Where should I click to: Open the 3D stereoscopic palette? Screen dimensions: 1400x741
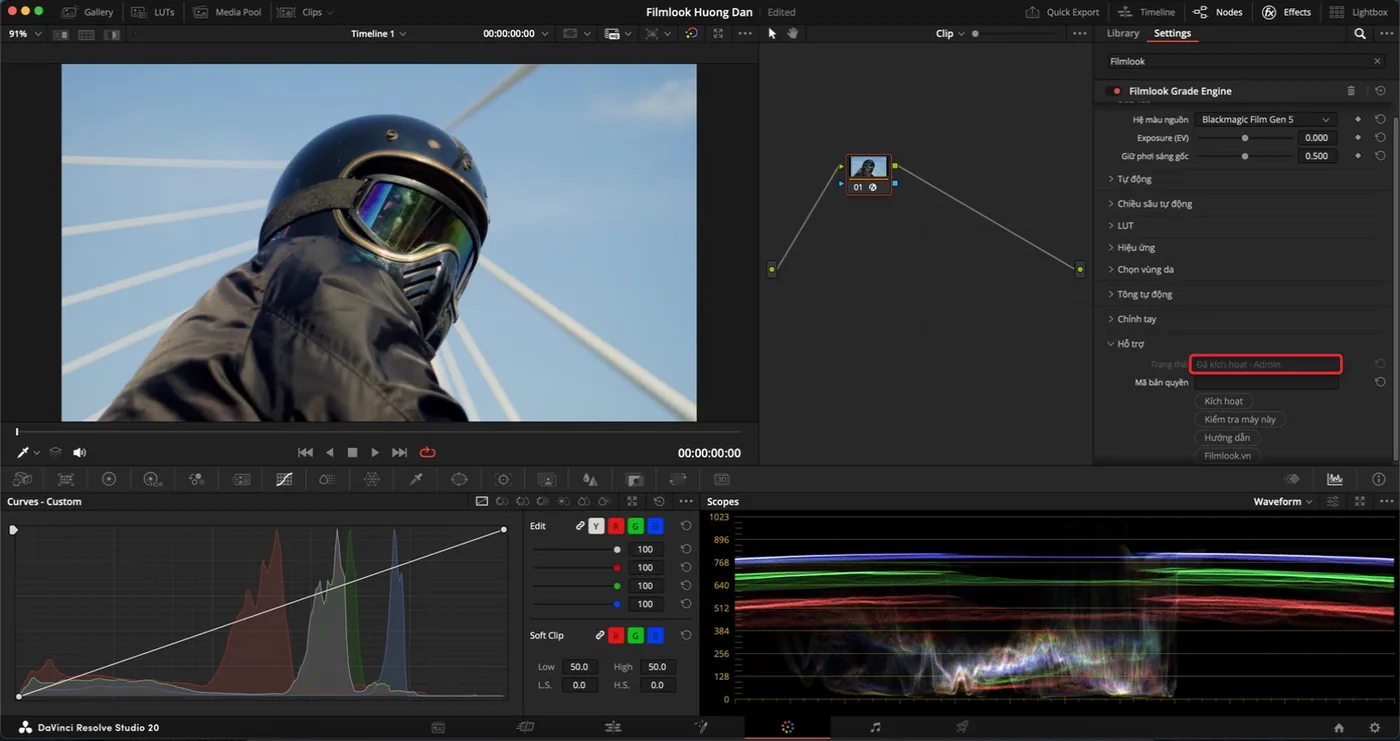click(721, 479)
